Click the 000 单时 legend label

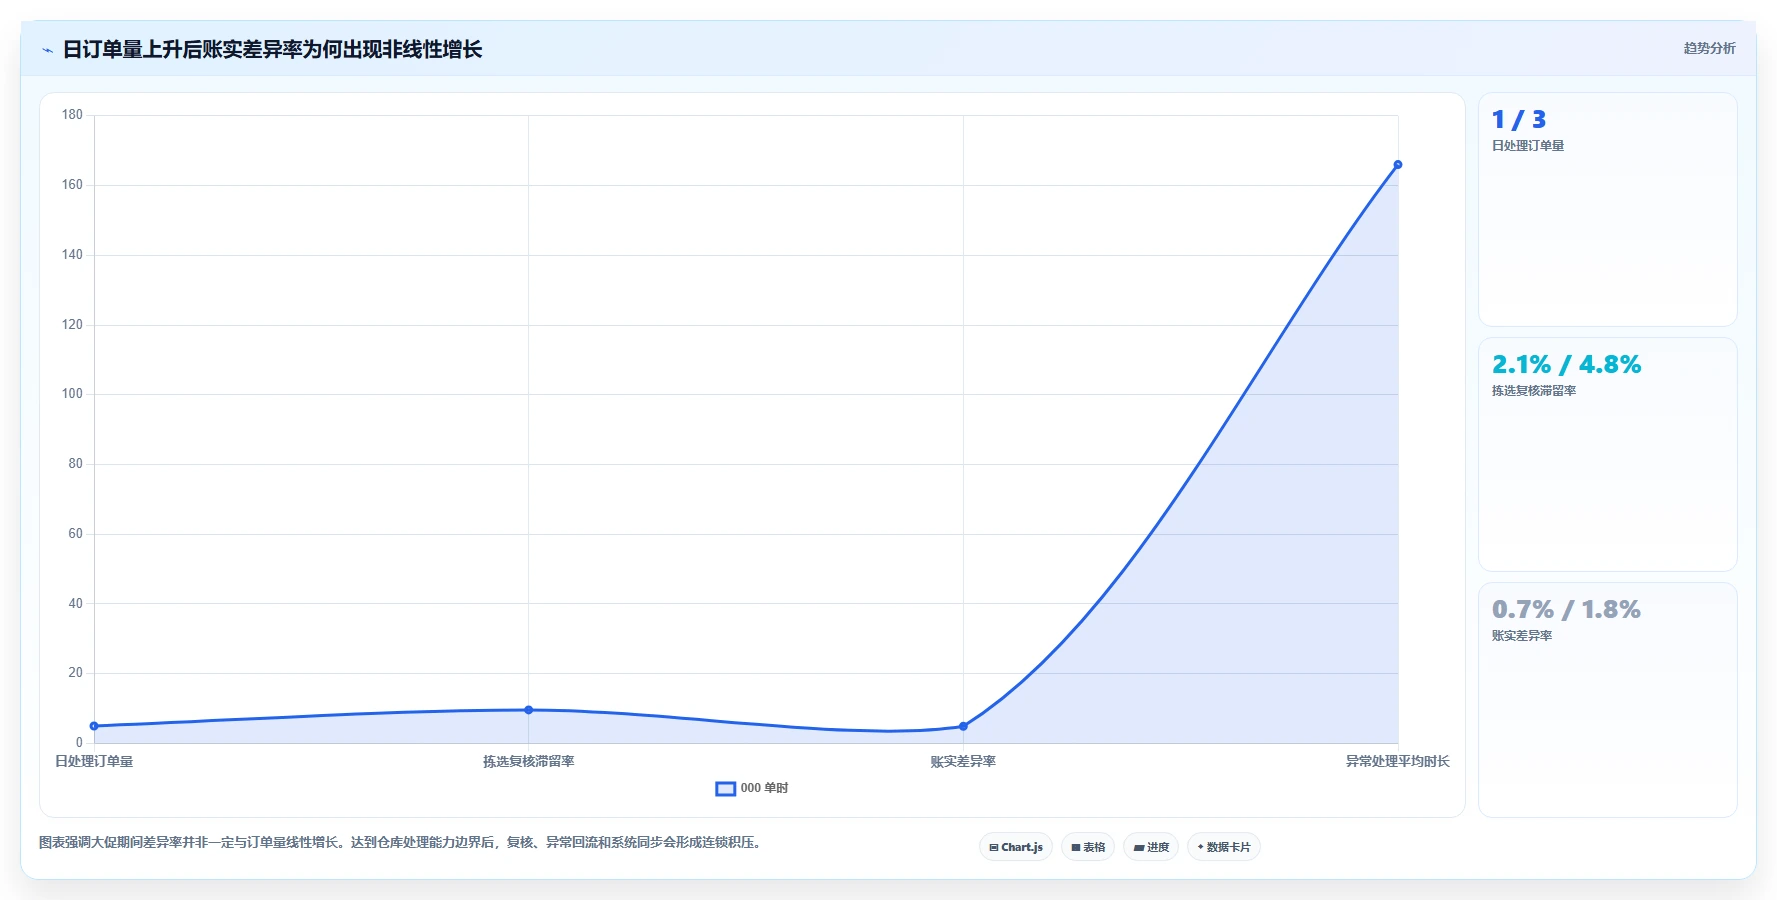[764, 788]
